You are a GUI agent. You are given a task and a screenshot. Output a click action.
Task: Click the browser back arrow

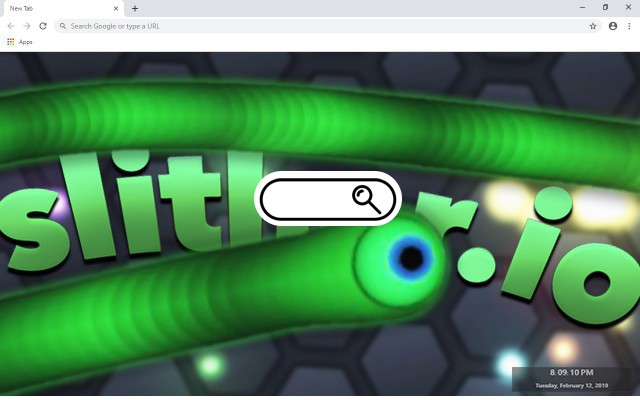(11, 26)
